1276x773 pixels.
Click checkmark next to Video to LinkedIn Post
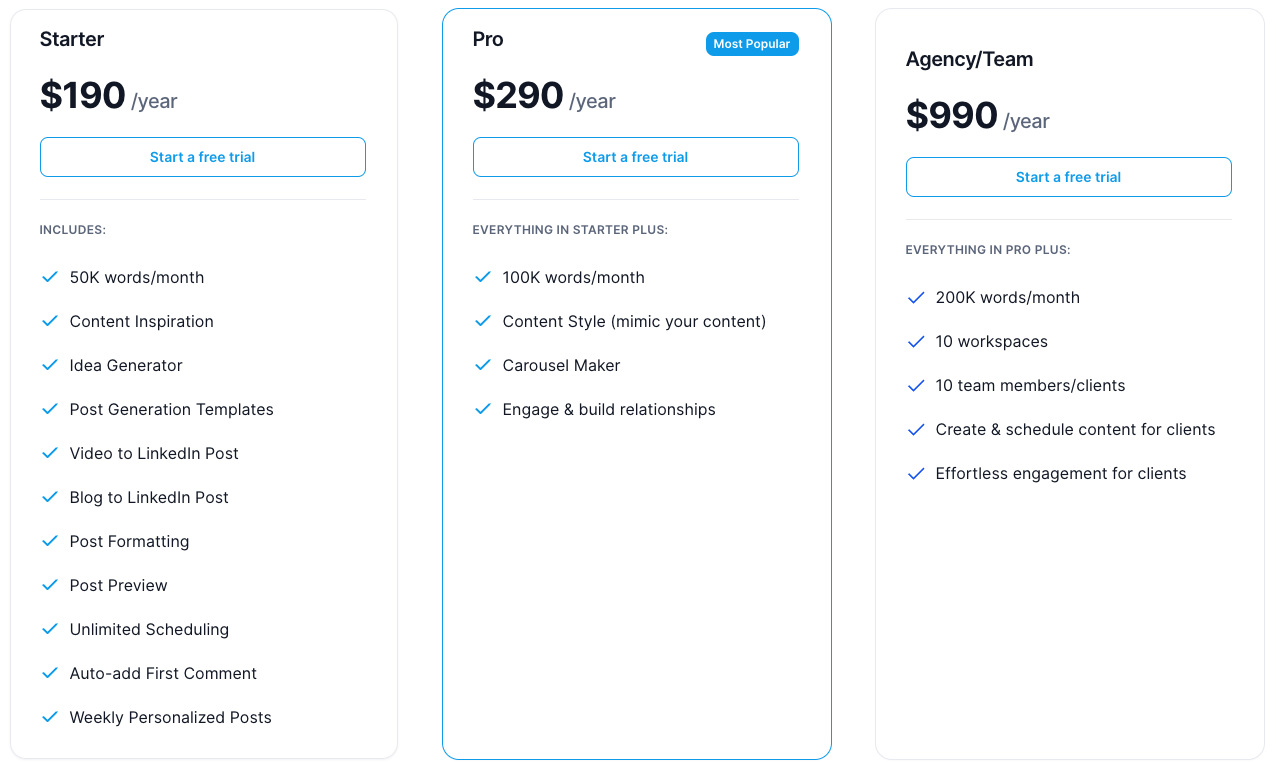(x=49, y=453)
